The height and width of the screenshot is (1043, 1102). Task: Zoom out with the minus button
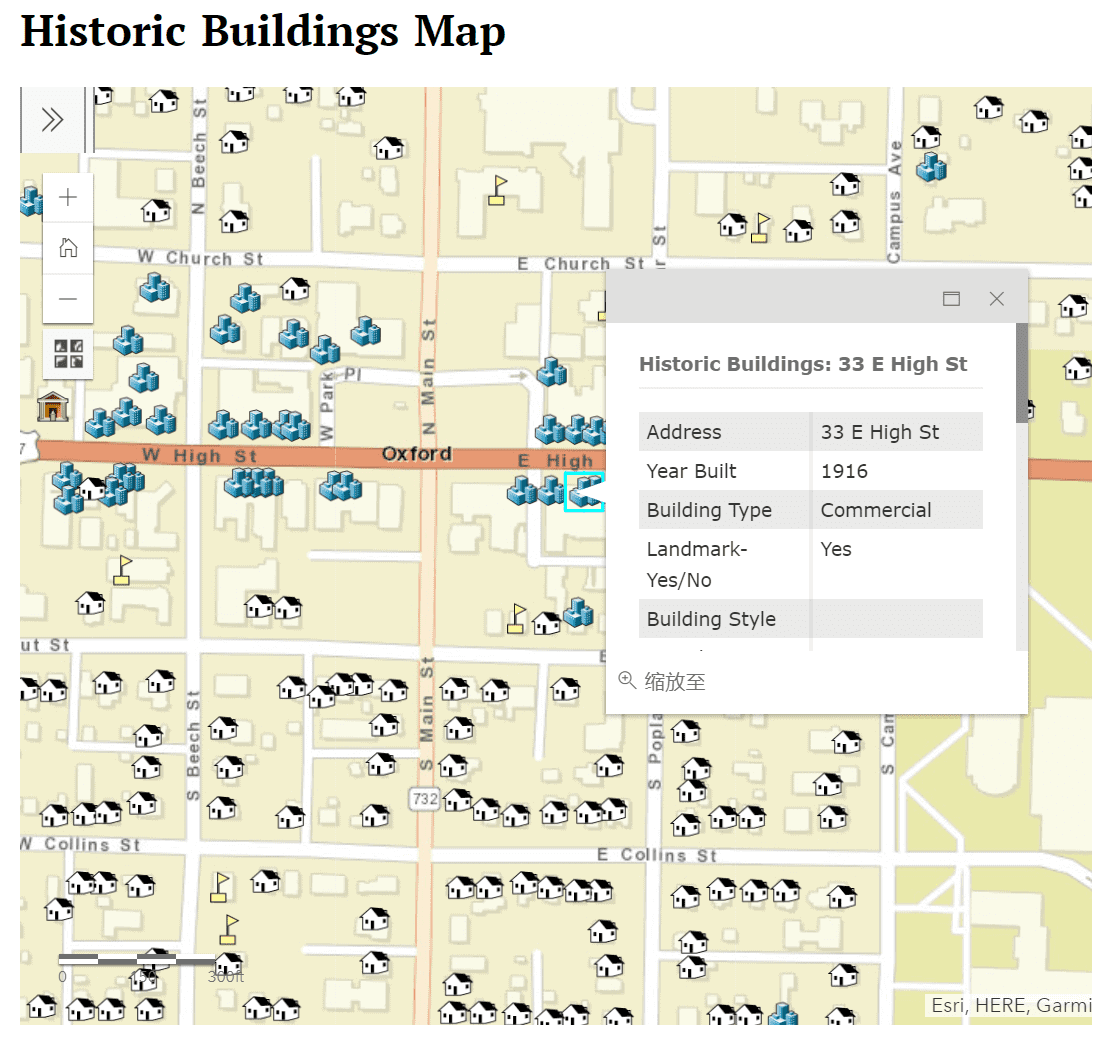tap(68, 298)
